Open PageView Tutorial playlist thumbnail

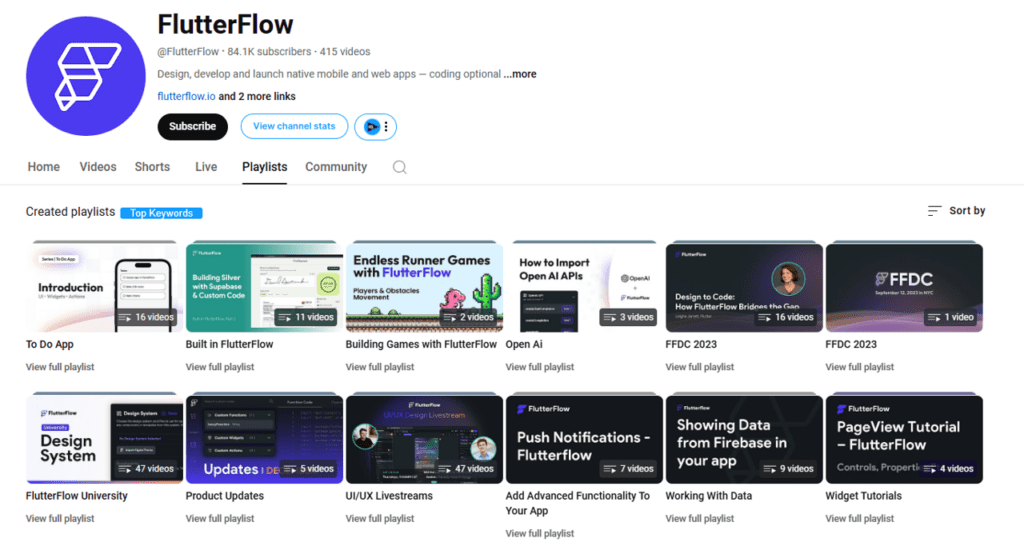click(x=904, y=439)
